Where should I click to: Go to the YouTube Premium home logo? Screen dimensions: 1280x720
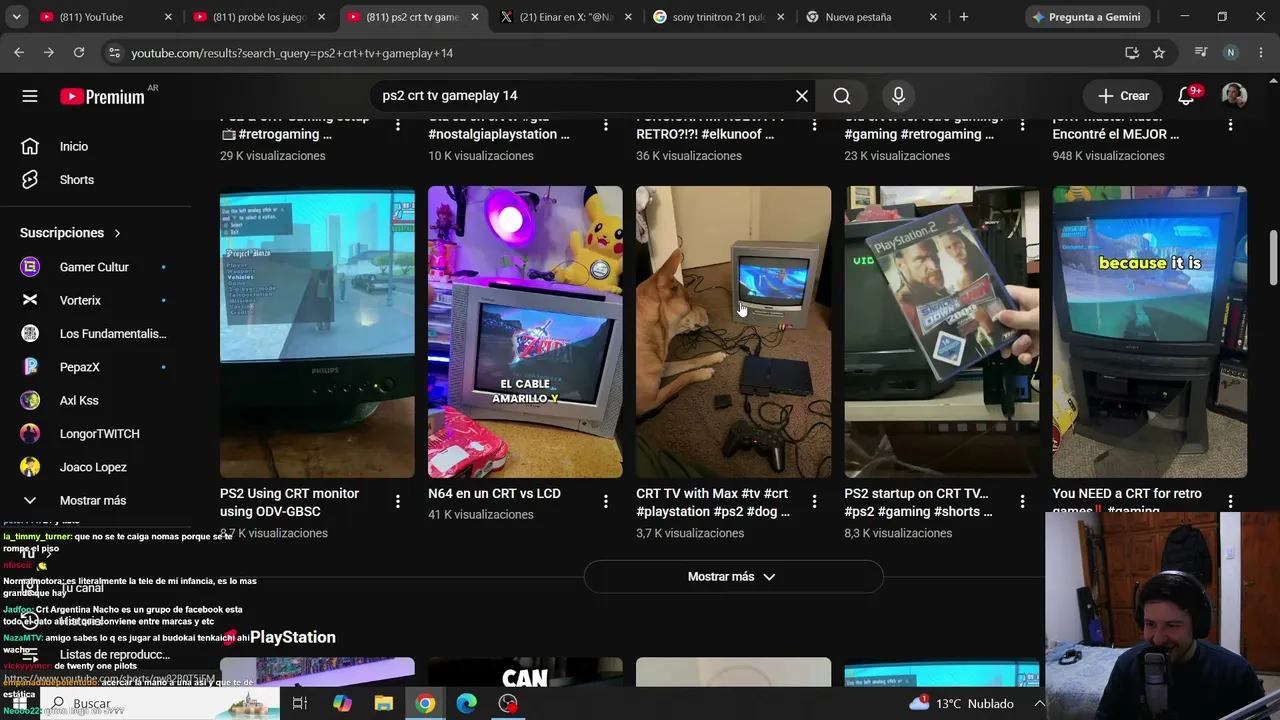click(x=102, y=96)
